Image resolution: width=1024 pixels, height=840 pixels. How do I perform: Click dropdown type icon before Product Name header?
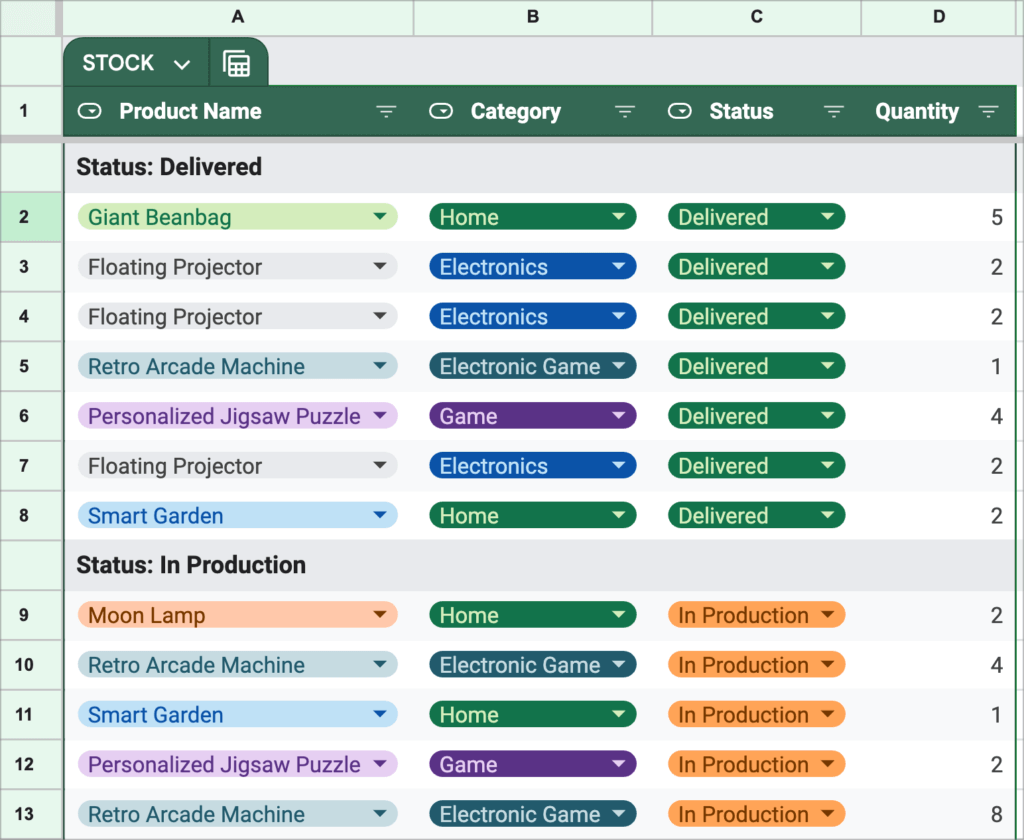pos(89,112)
